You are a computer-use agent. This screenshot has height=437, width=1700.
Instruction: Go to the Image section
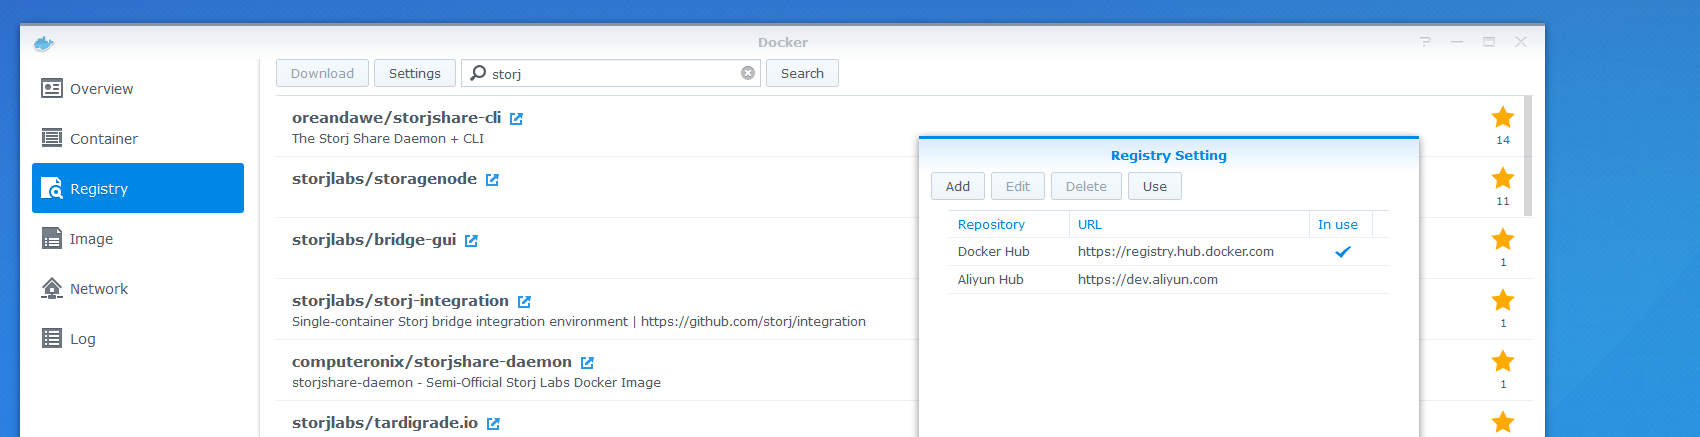(x=138, y=239)
